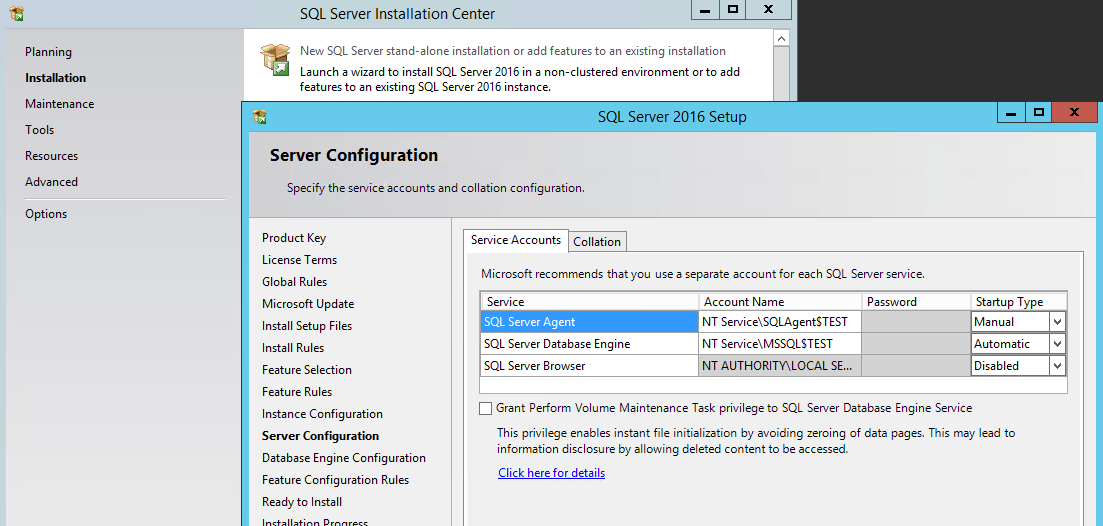
Task: Open Startup Type dropdown for SQL Server Agent
Action: point(1057,322)
